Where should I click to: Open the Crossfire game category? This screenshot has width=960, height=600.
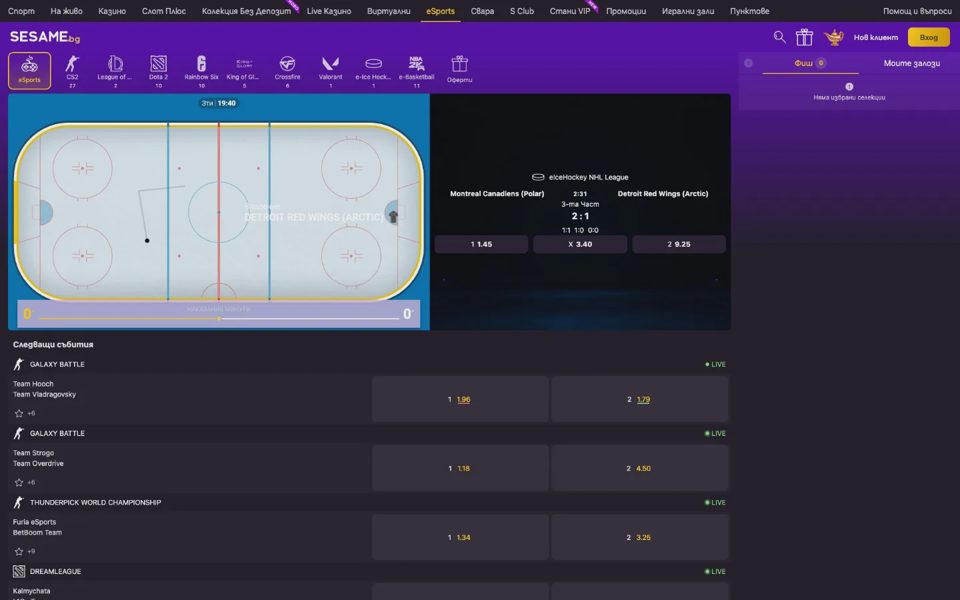coord(287,71)
